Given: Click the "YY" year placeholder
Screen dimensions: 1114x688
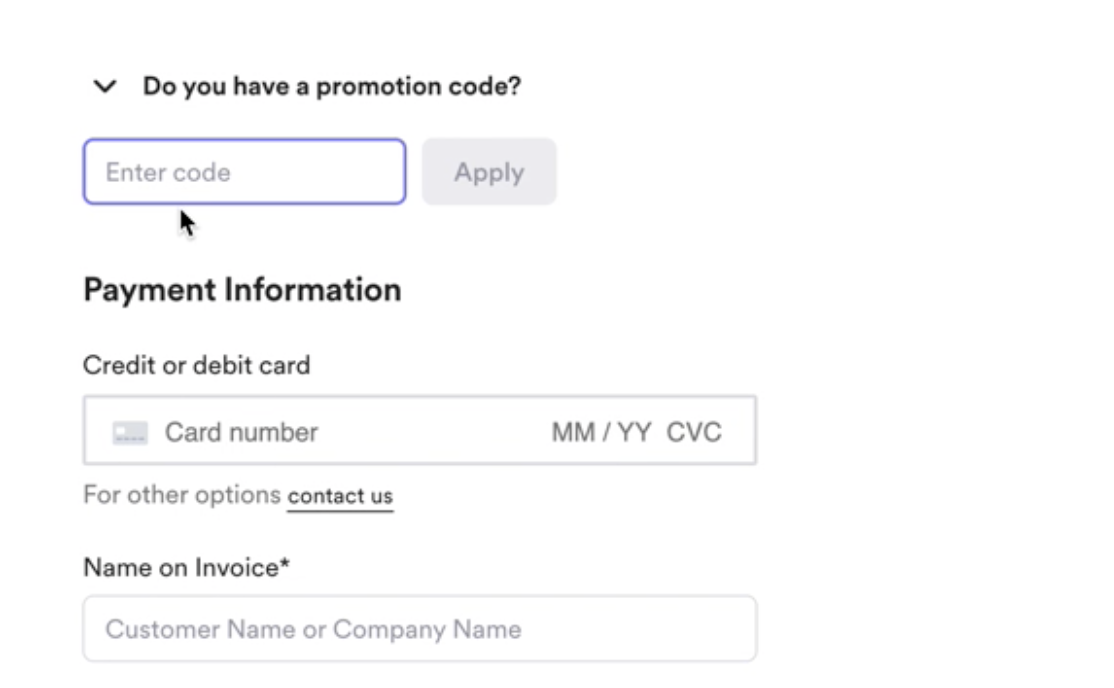Looking at the screenshot, I should pos(634,432).
